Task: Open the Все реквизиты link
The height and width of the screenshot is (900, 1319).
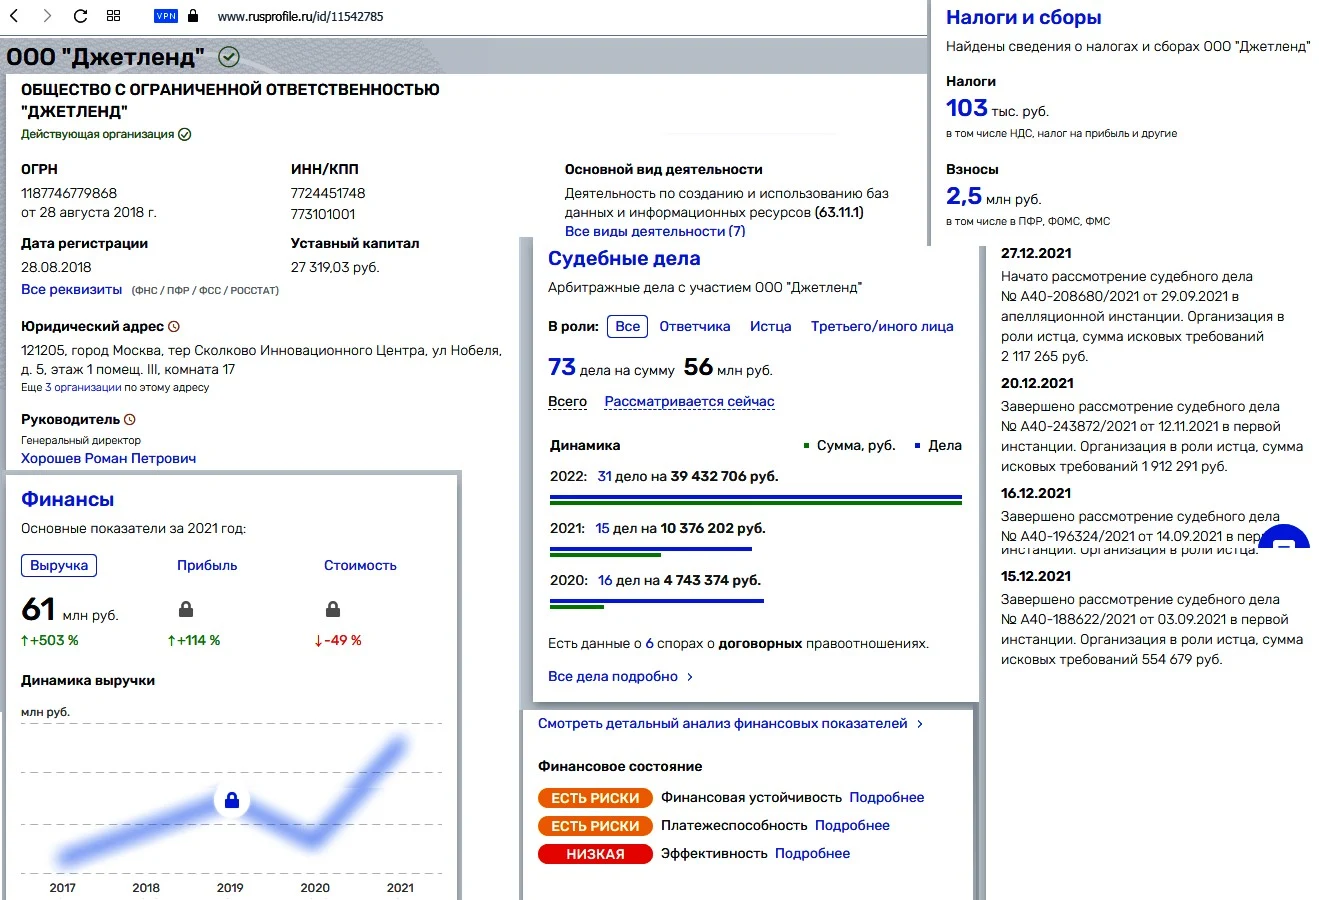Action: [x=72, y=290]
